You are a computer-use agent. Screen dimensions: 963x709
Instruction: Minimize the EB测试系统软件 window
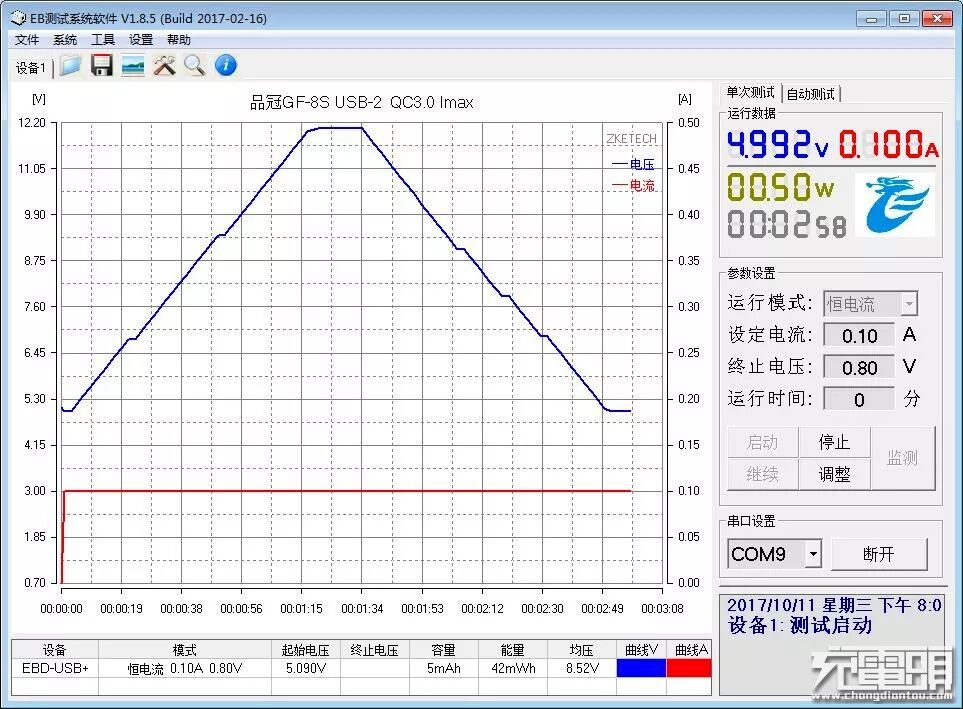pyautogui.click(x=871, y=19)
